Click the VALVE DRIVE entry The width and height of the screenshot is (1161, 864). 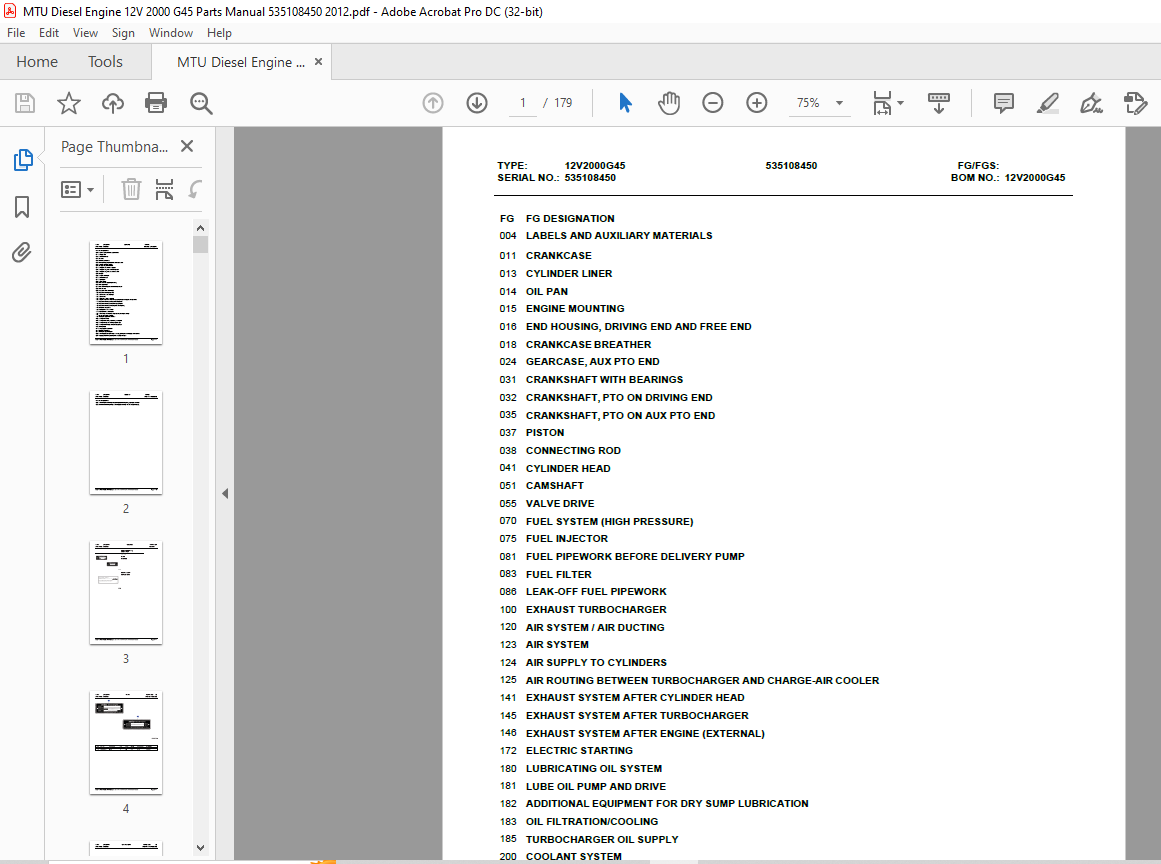560,503
